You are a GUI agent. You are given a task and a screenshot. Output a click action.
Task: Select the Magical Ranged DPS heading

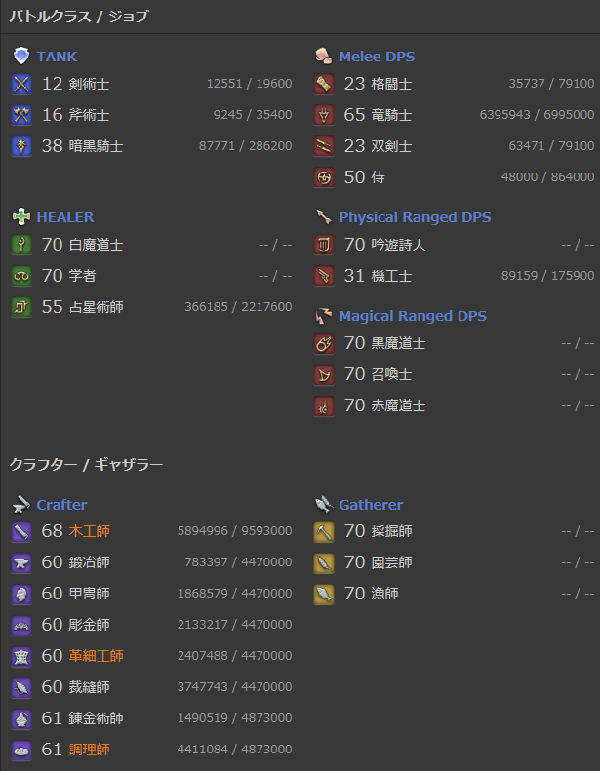point(413,316)
